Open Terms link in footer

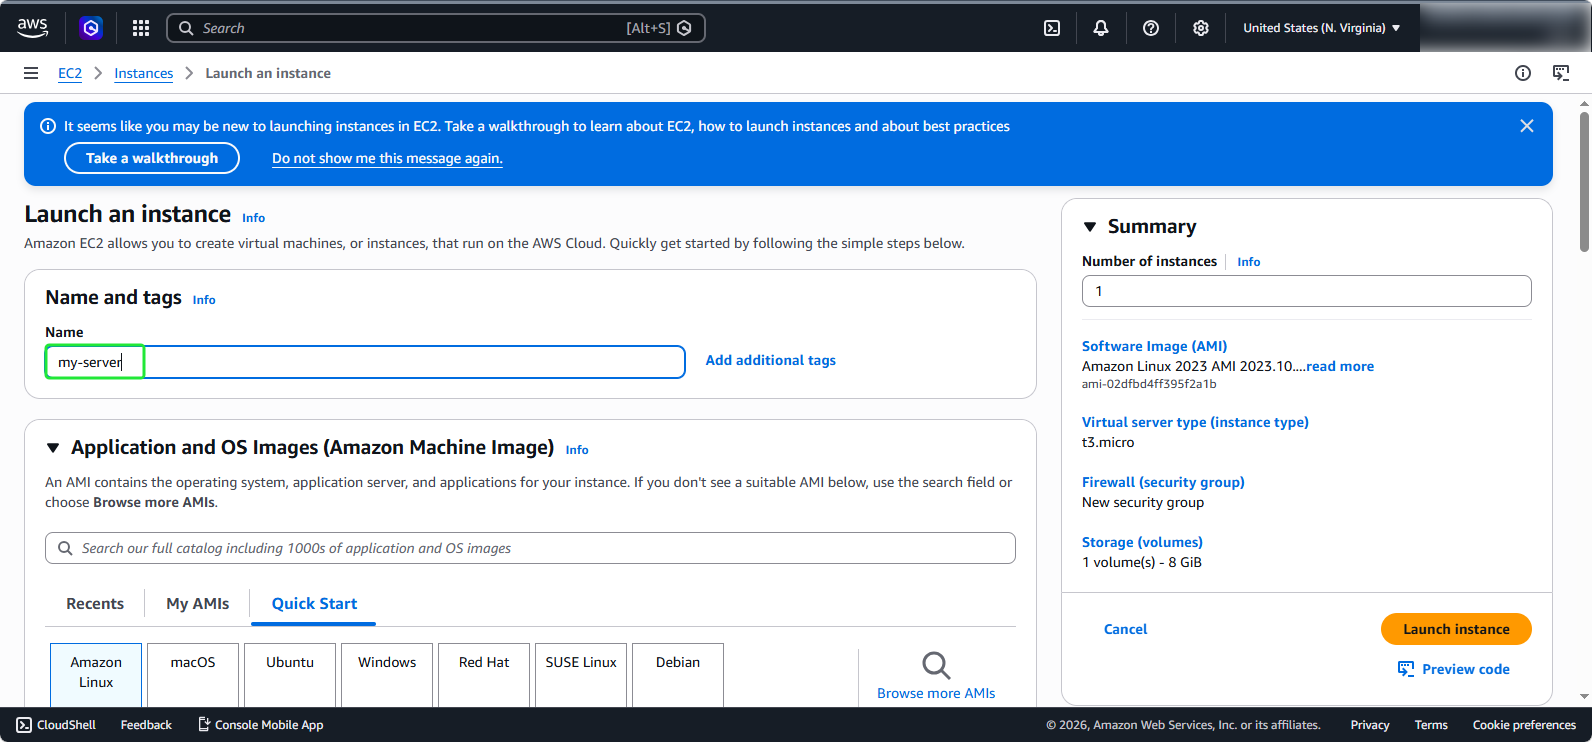click(x=1431, y=725)
